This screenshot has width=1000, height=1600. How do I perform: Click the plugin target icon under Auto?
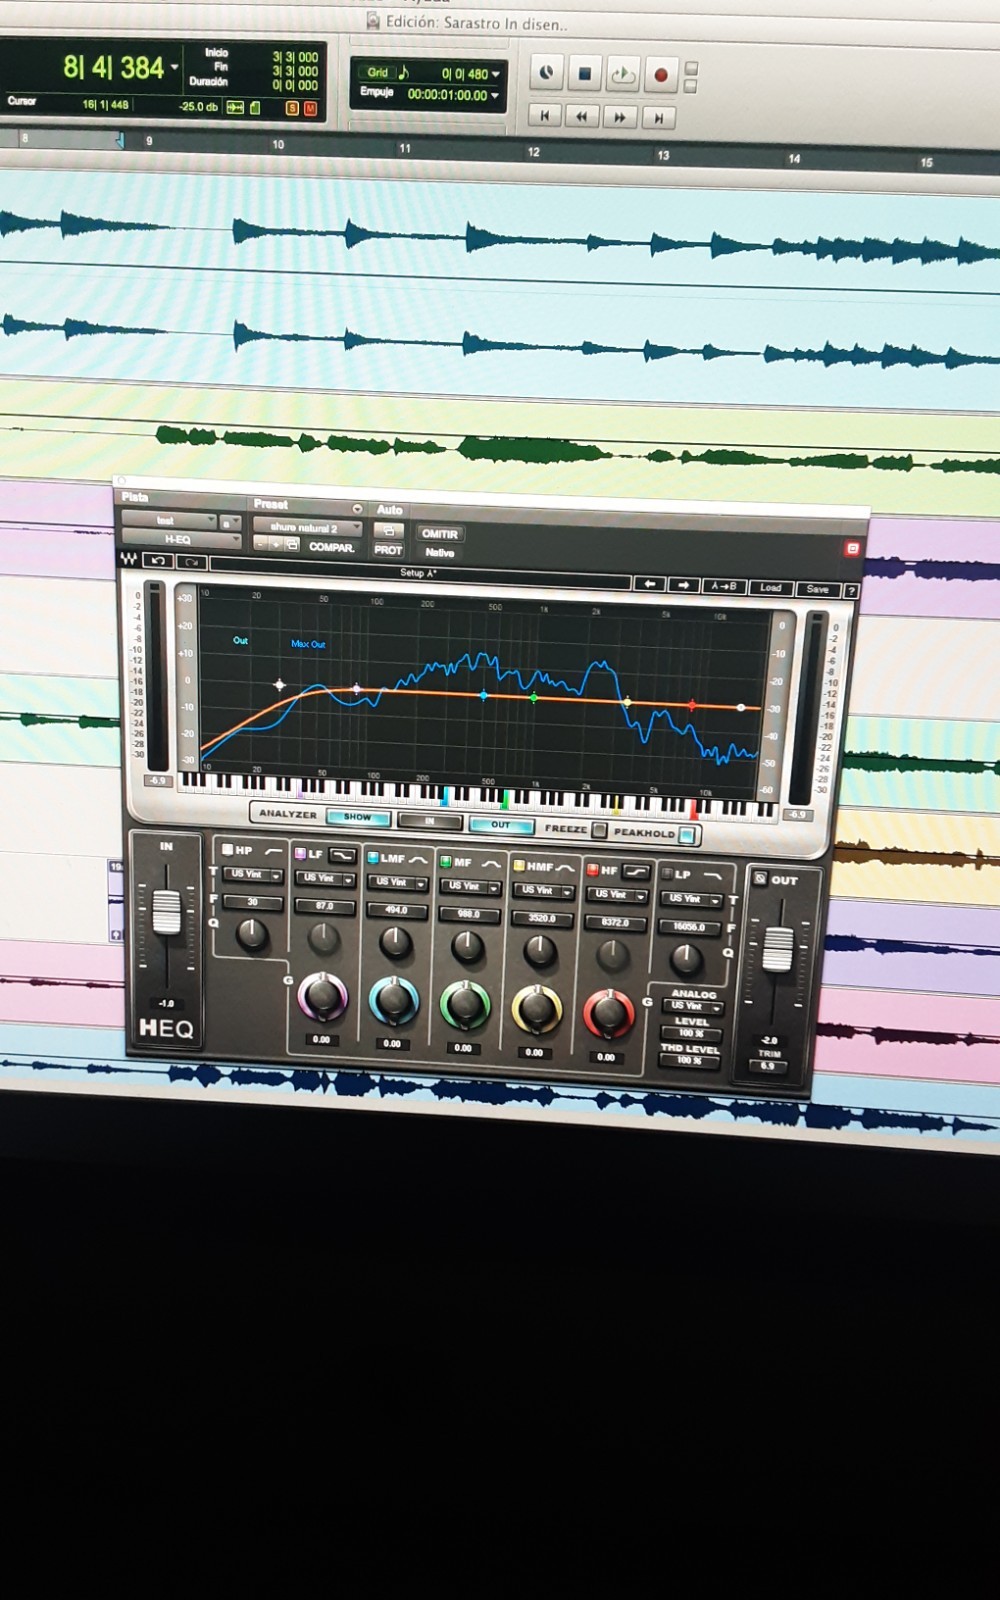coord(388,530)
